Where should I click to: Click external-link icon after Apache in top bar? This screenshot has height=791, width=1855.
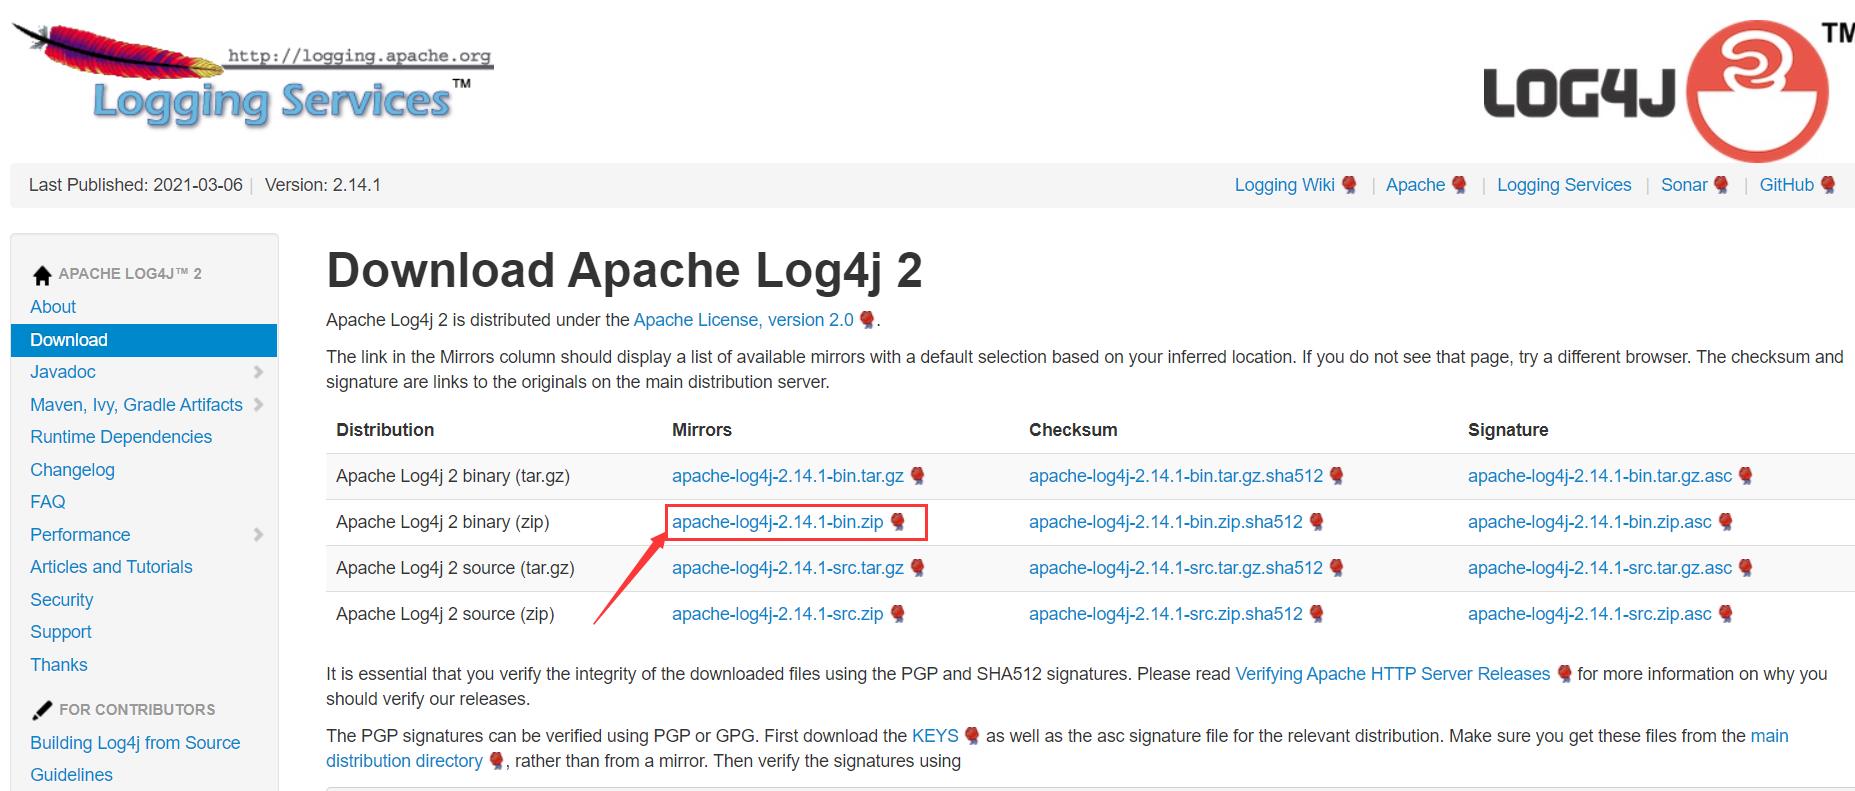(x=1459, y=185)
